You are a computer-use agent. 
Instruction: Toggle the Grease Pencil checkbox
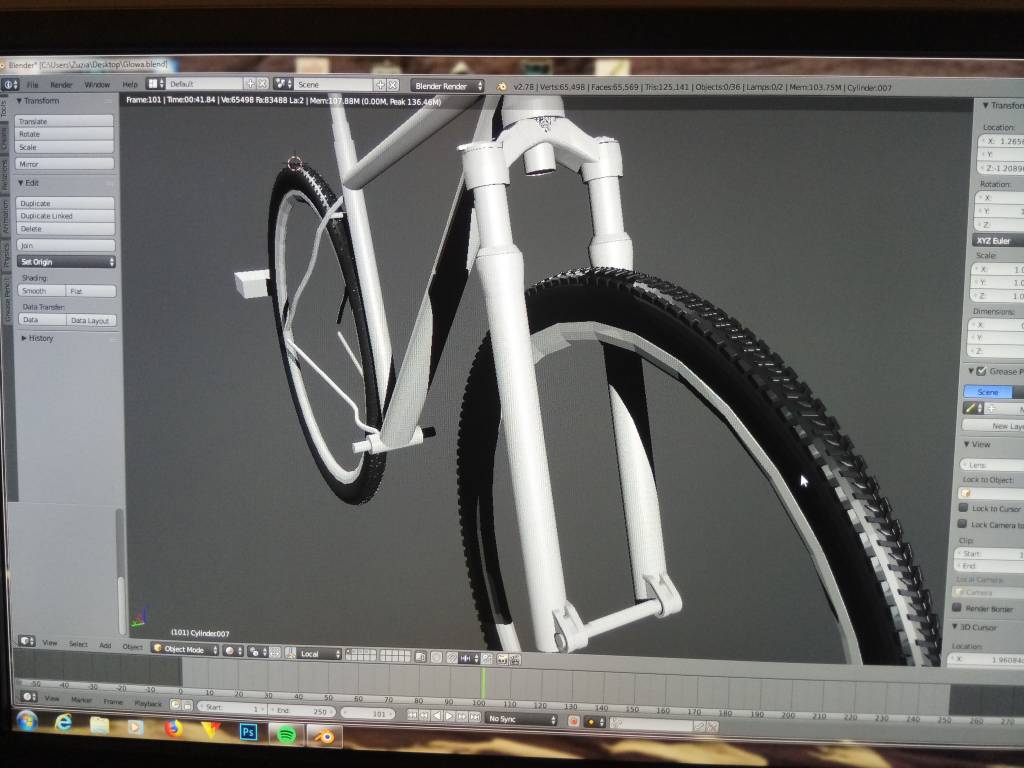tap(981, 372)
